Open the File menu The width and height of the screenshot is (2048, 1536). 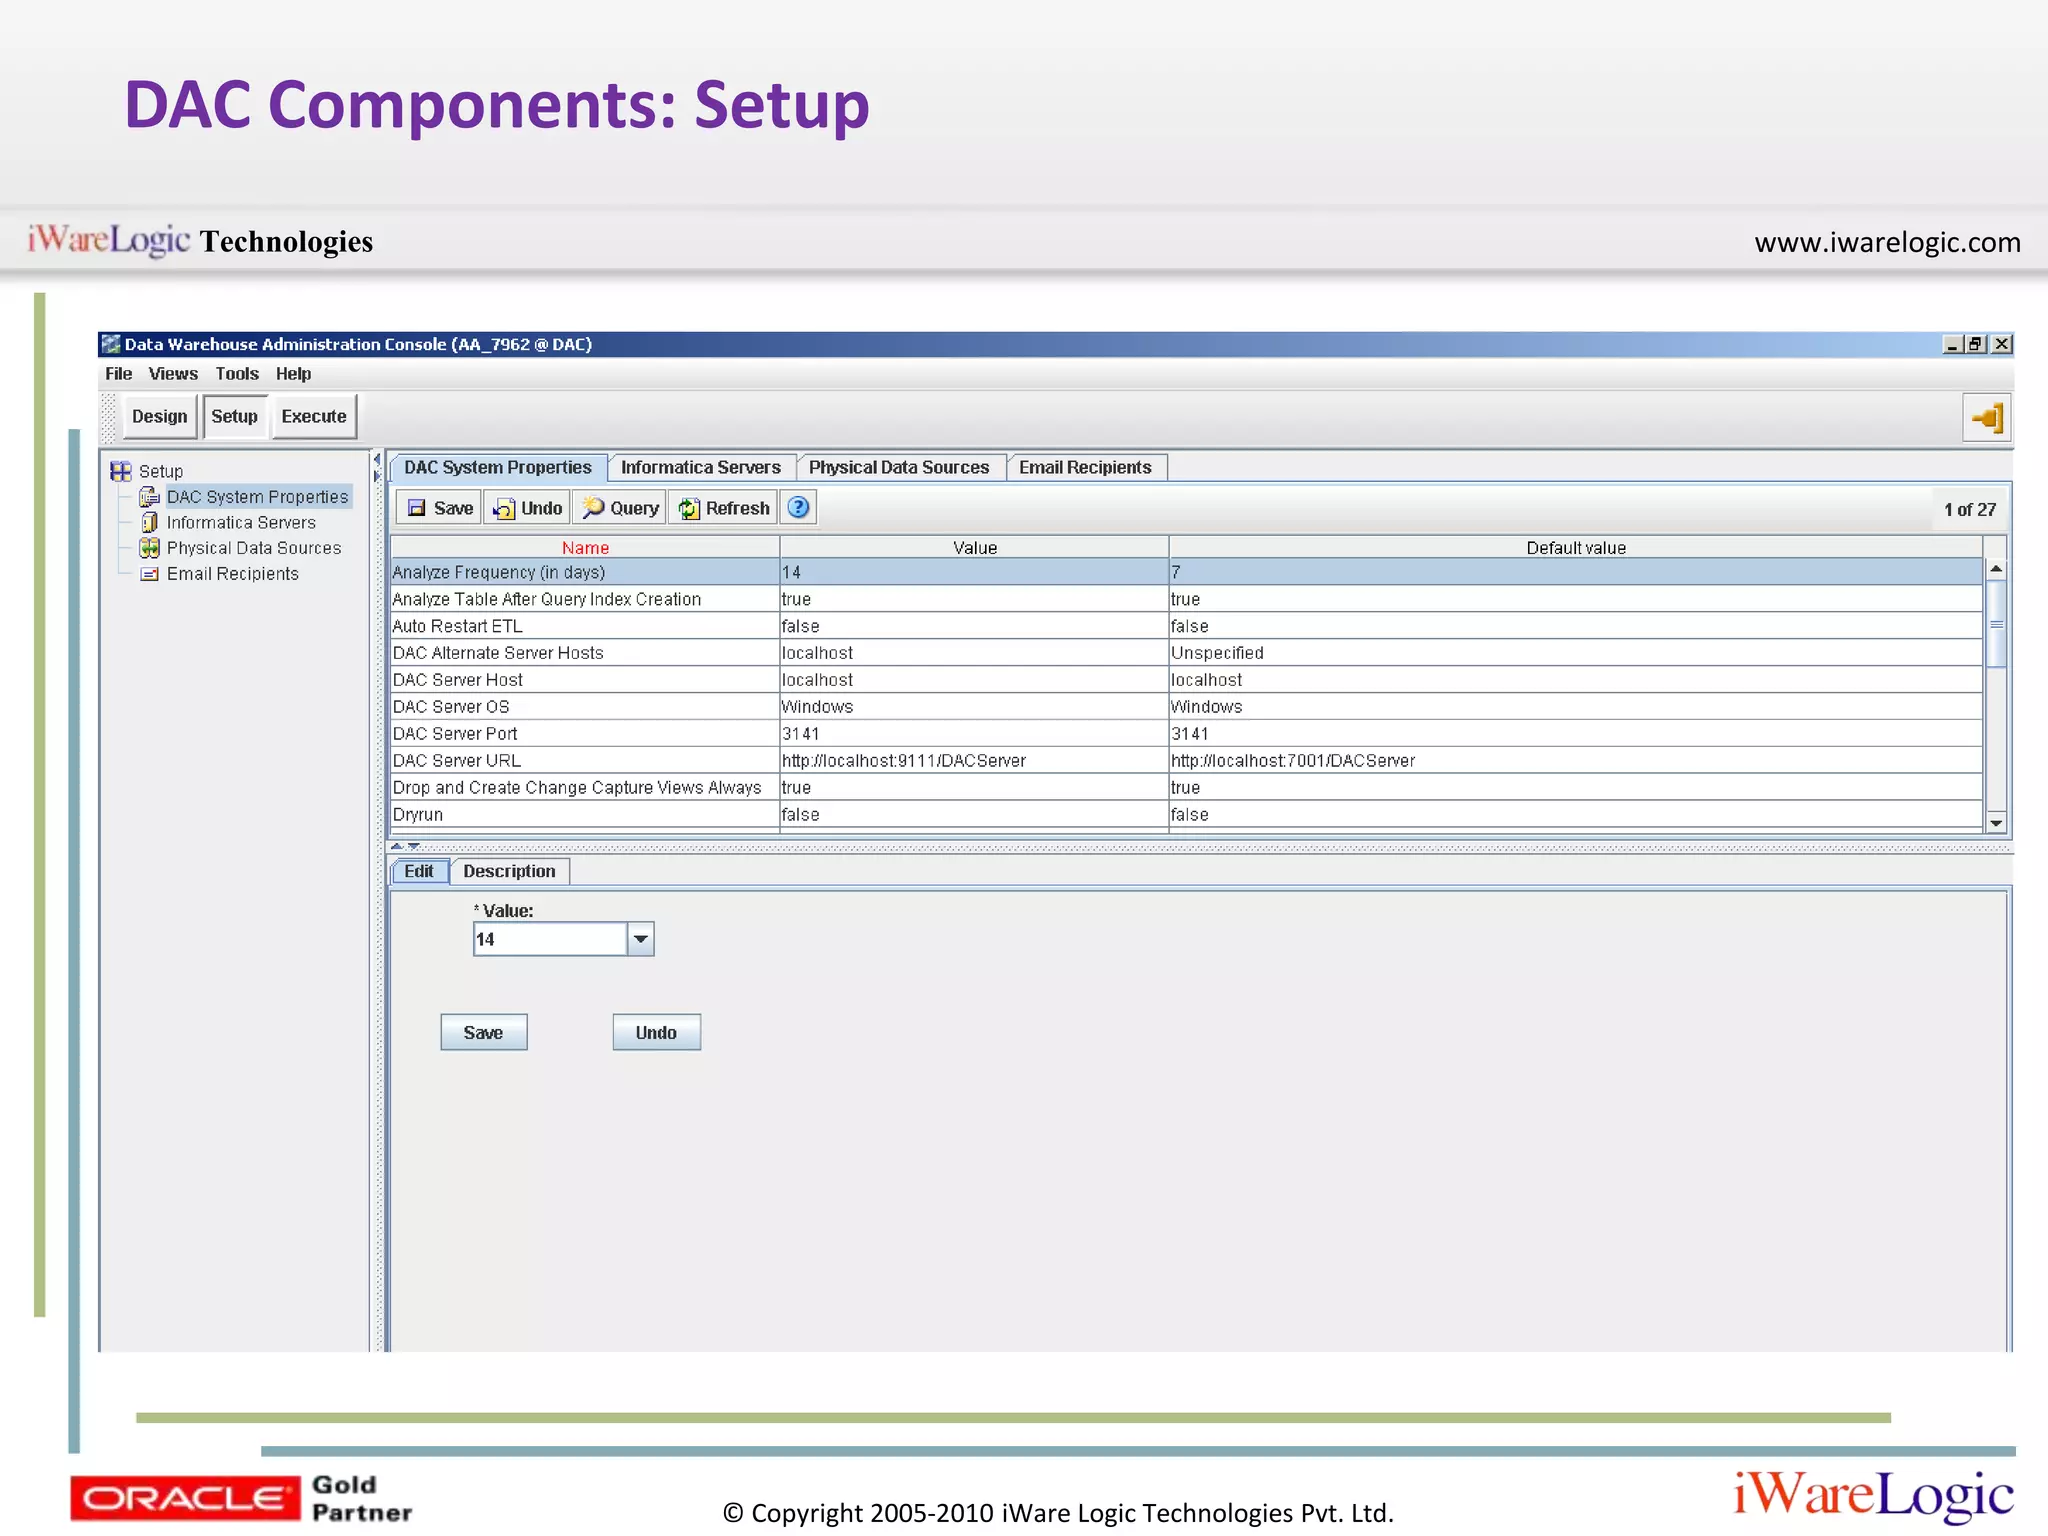point(118,373)
